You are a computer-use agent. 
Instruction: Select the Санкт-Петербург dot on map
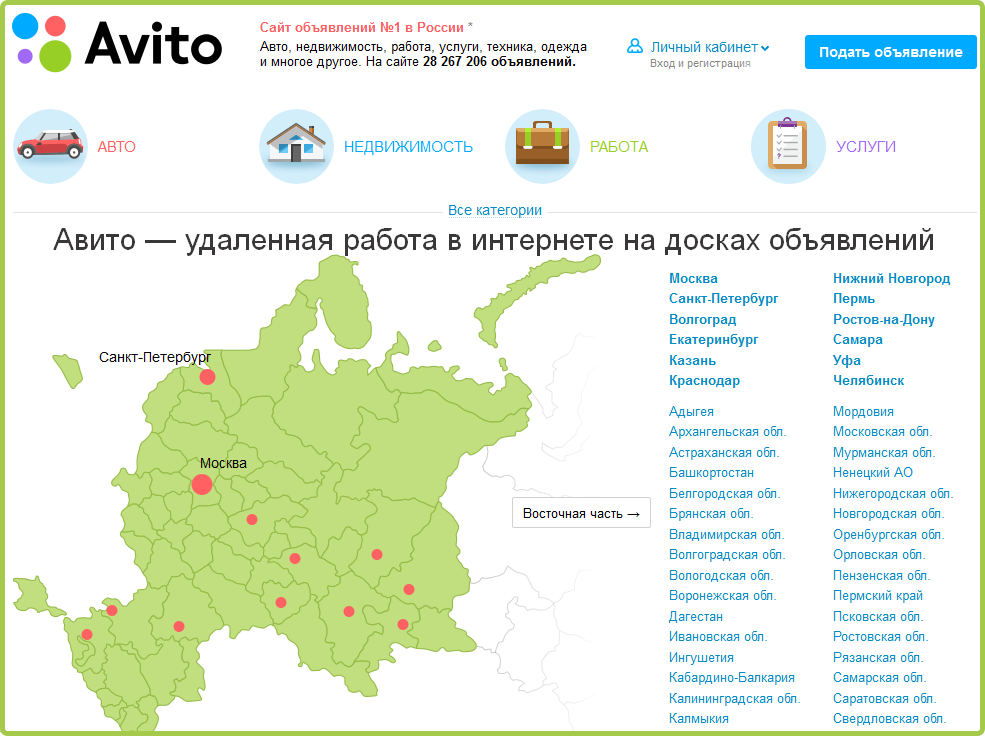coord(207,377)
